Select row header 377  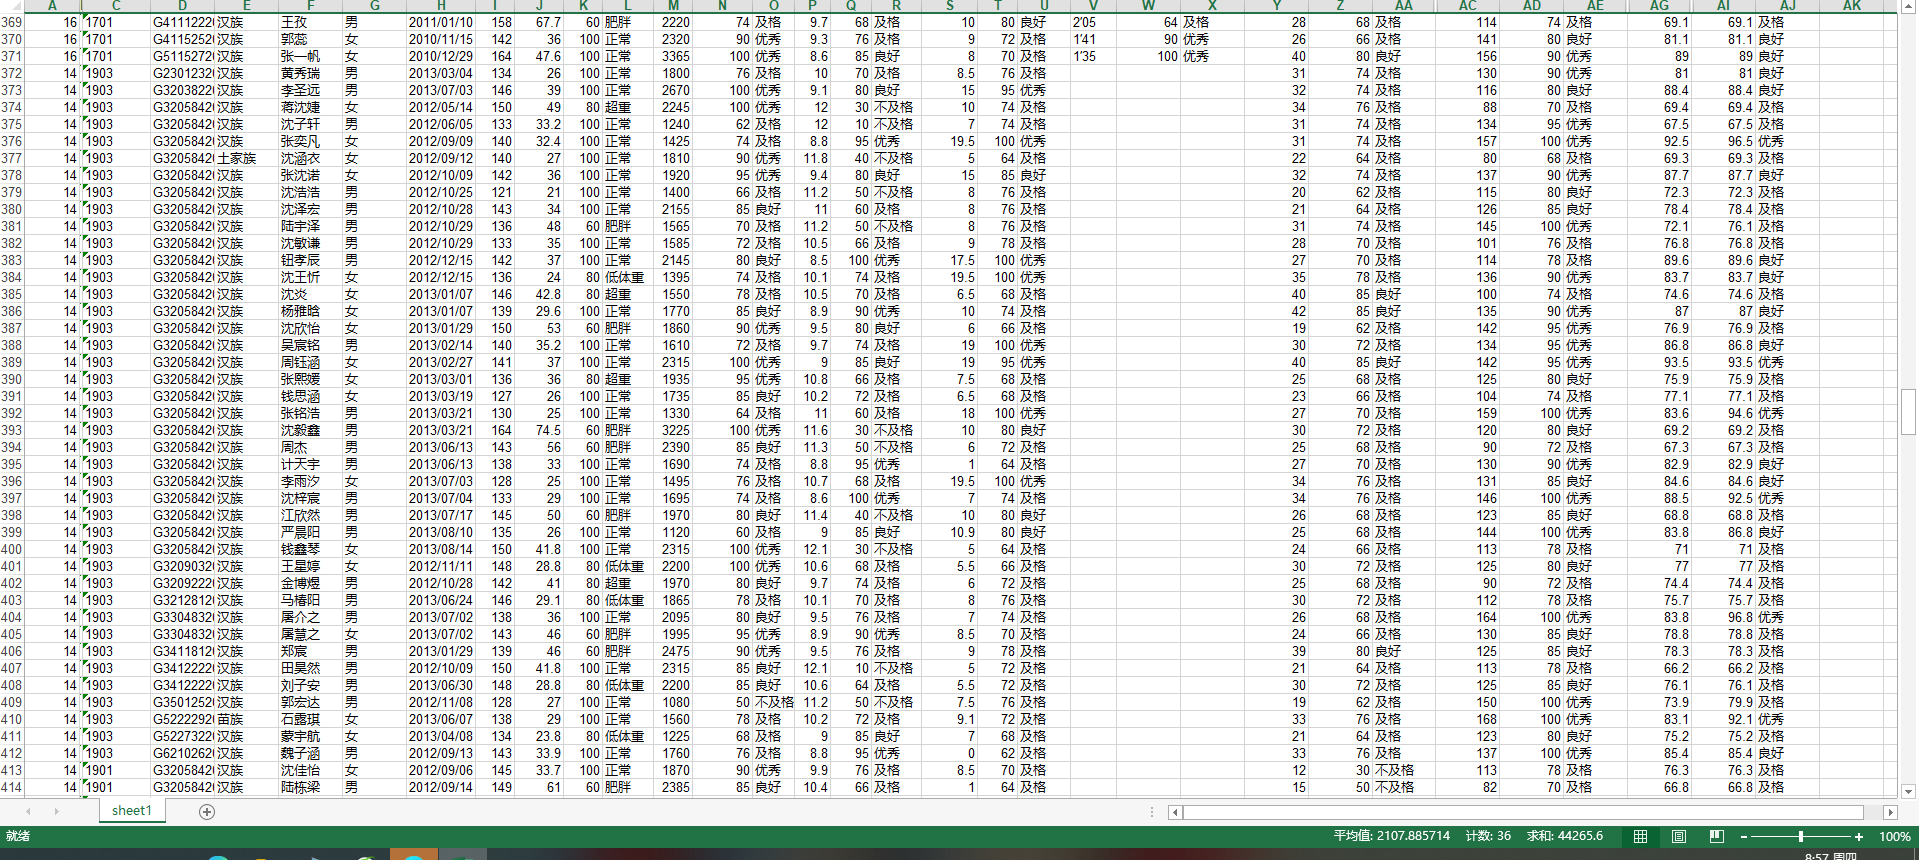(x=11, y=158)
